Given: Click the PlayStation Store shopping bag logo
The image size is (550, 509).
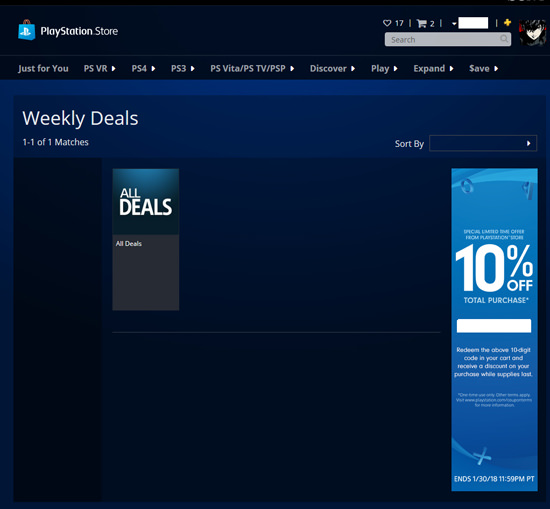Looking at the screenshot, I should tap(27, 30).
